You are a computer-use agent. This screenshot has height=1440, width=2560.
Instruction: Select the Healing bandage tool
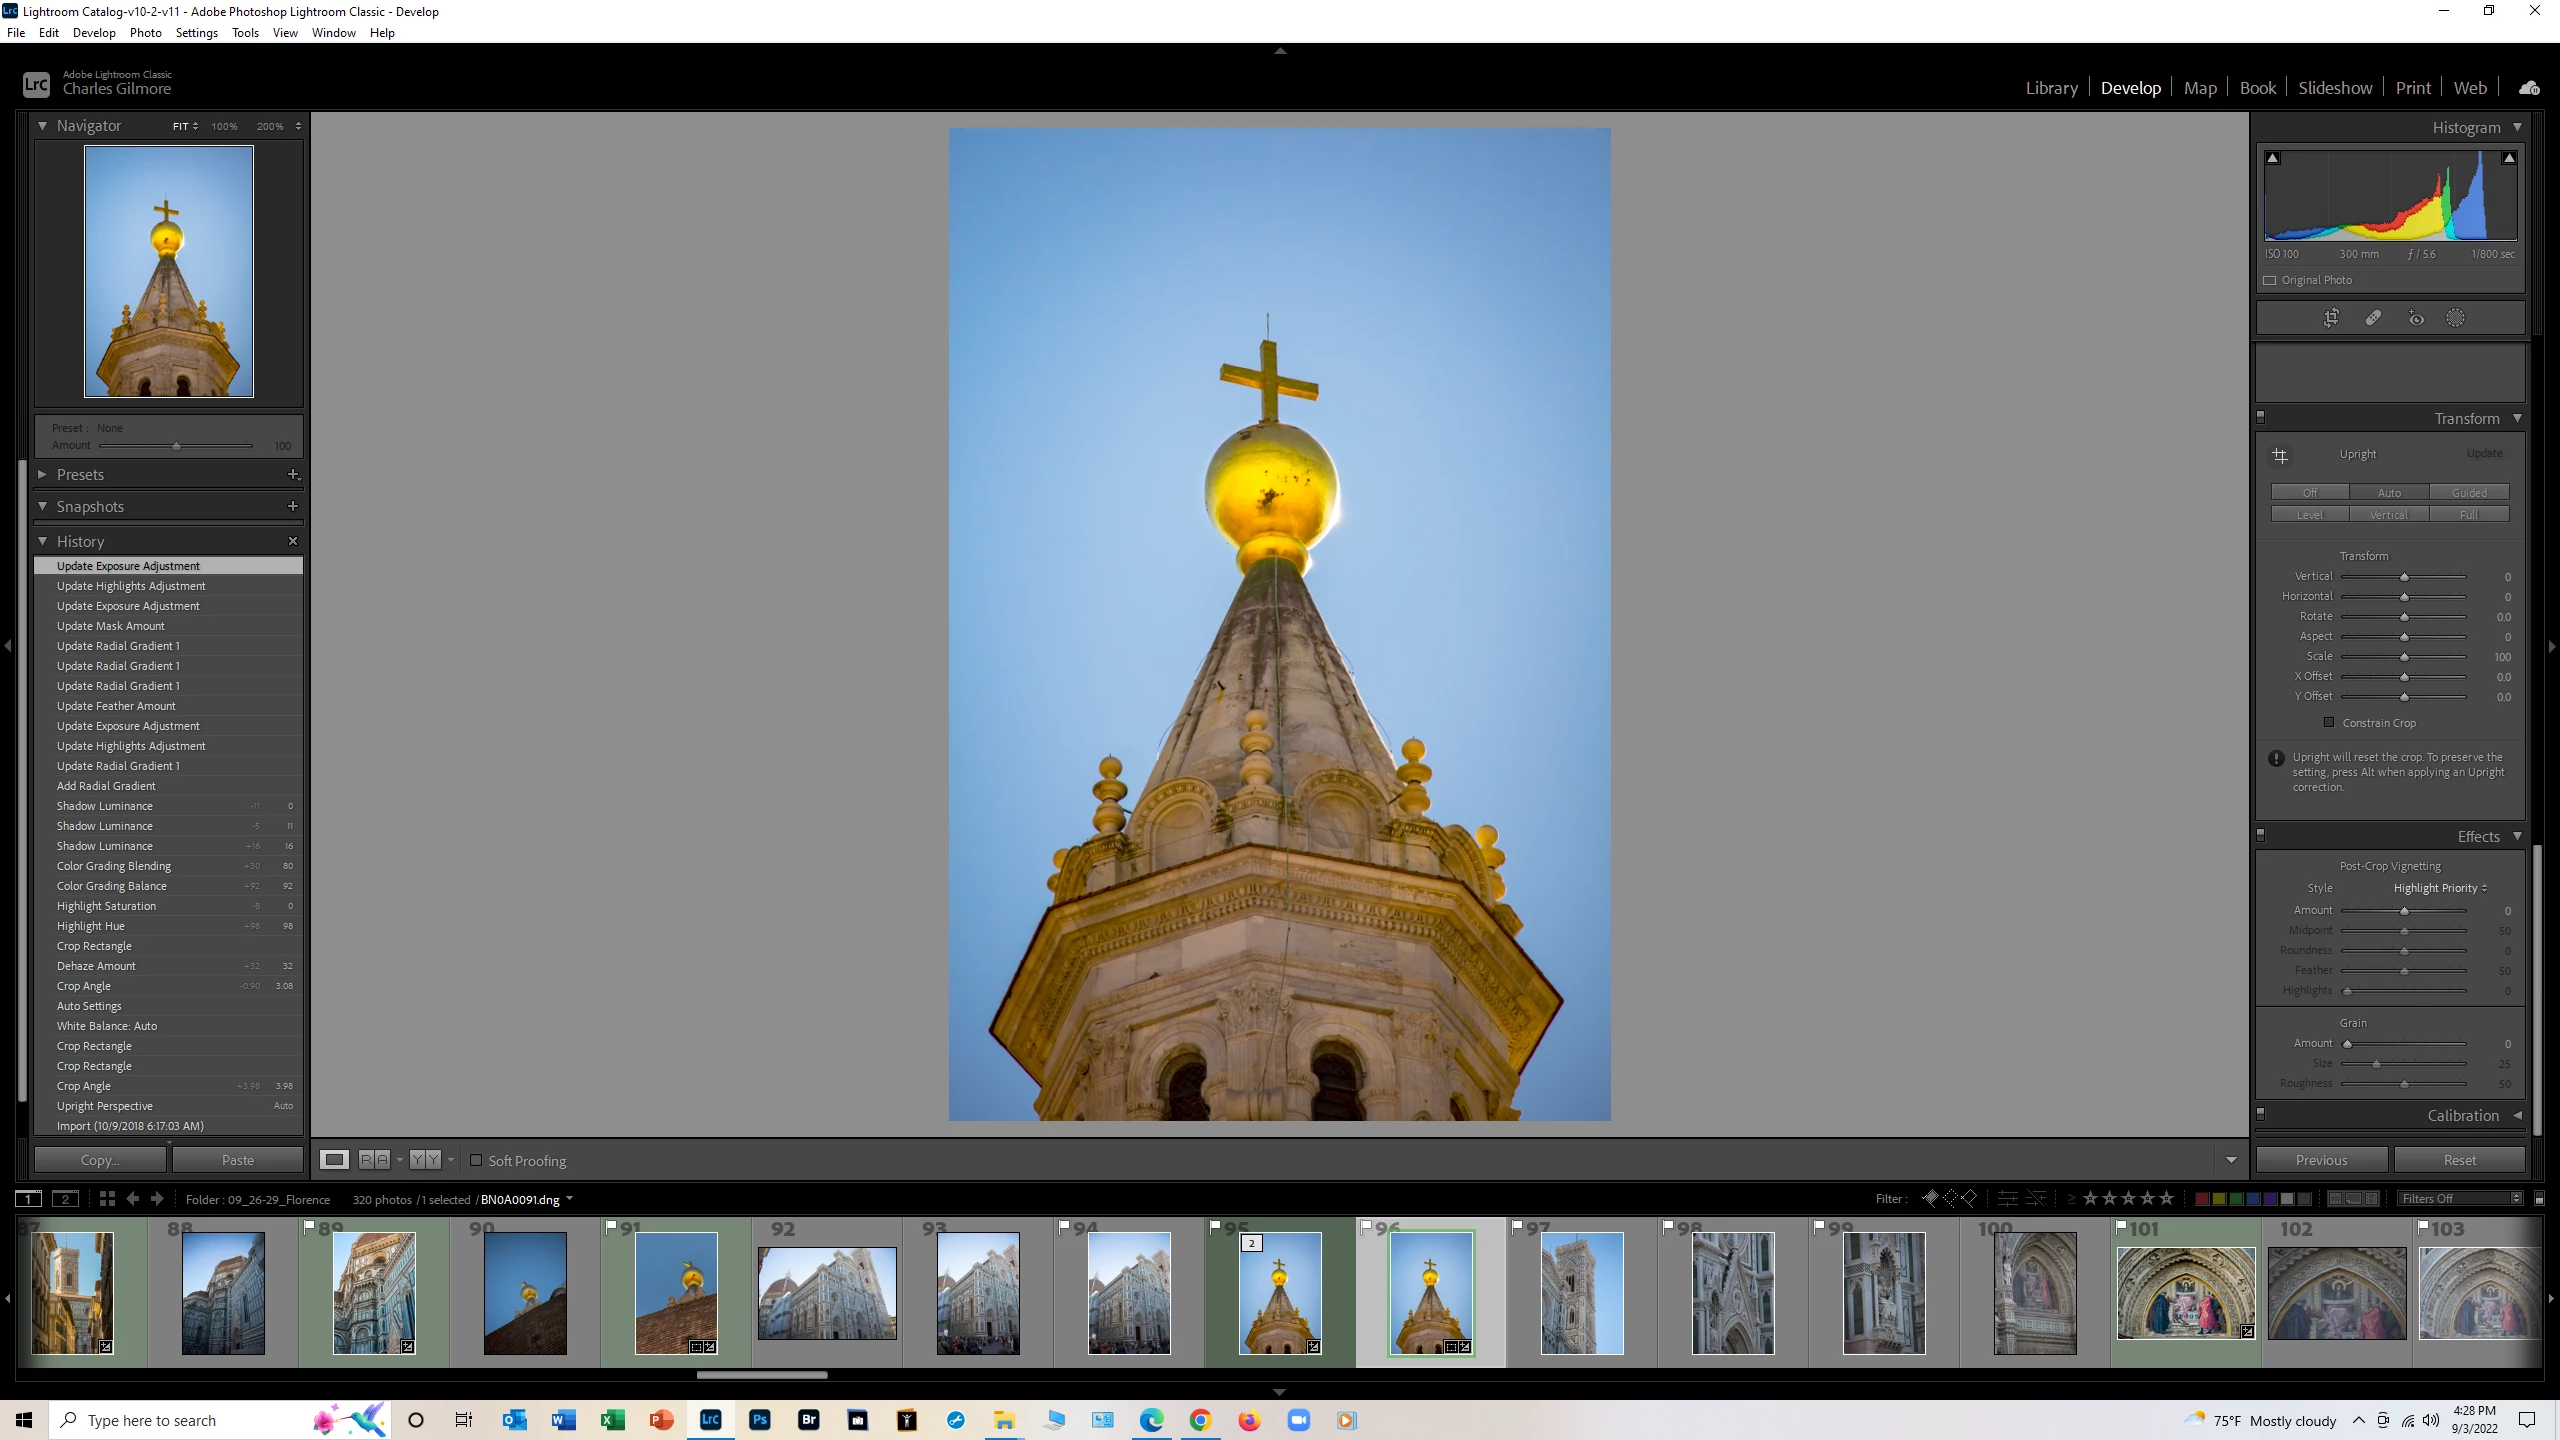(2373, 318)
